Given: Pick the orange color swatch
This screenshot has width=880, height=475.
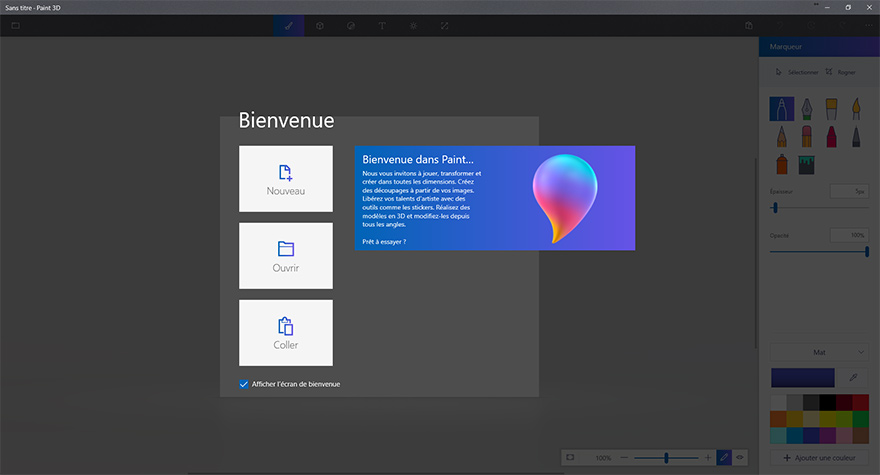Looking at the screenshot, I should [x=778, y=419].
